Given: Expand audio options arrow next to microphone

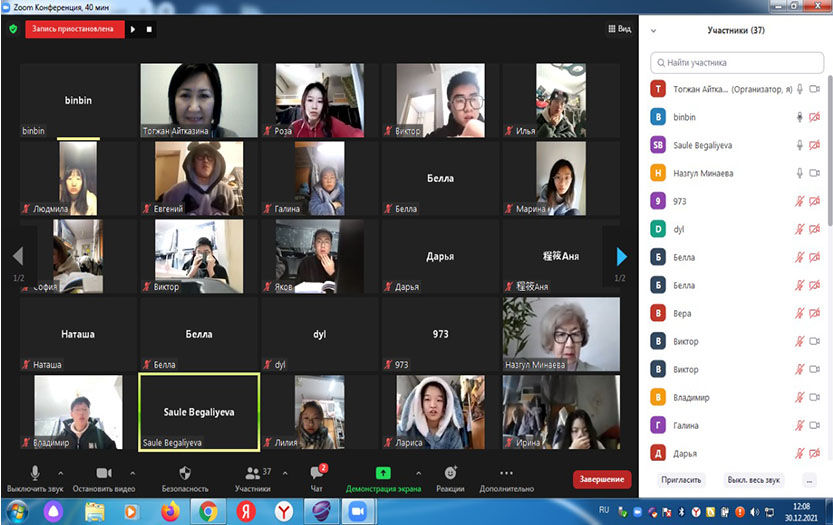Looking at the screenshot, I should pos(60,472).
